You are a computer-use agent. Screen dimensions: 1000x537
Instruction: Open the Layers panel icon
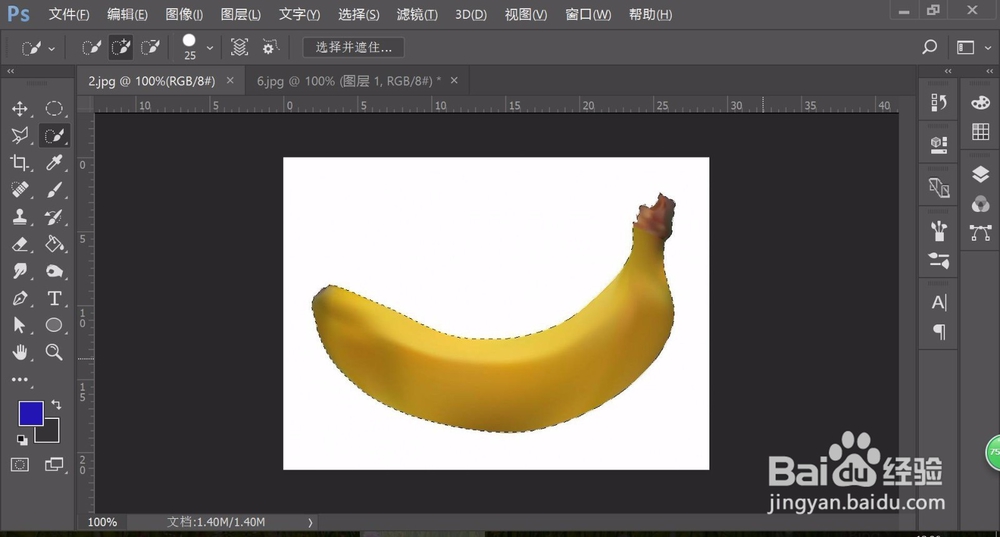point(981,174)
